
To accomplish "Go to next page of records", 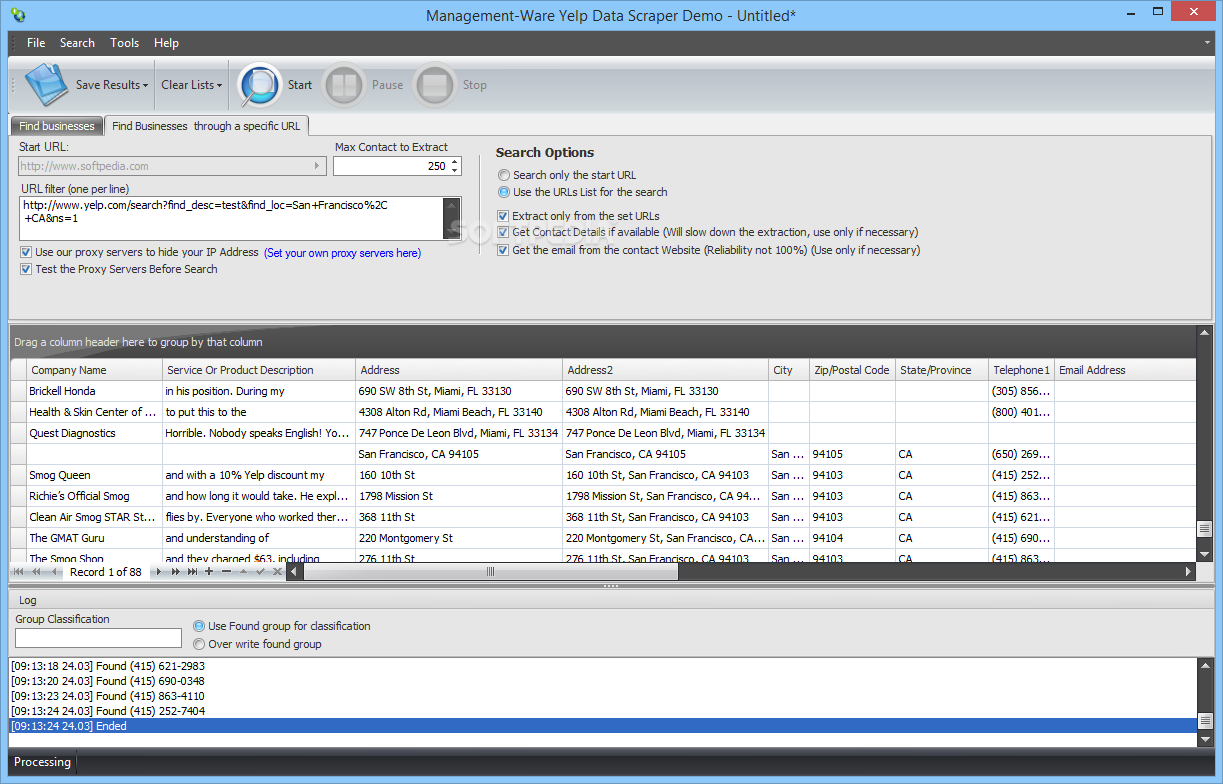I will coord(176,572).
